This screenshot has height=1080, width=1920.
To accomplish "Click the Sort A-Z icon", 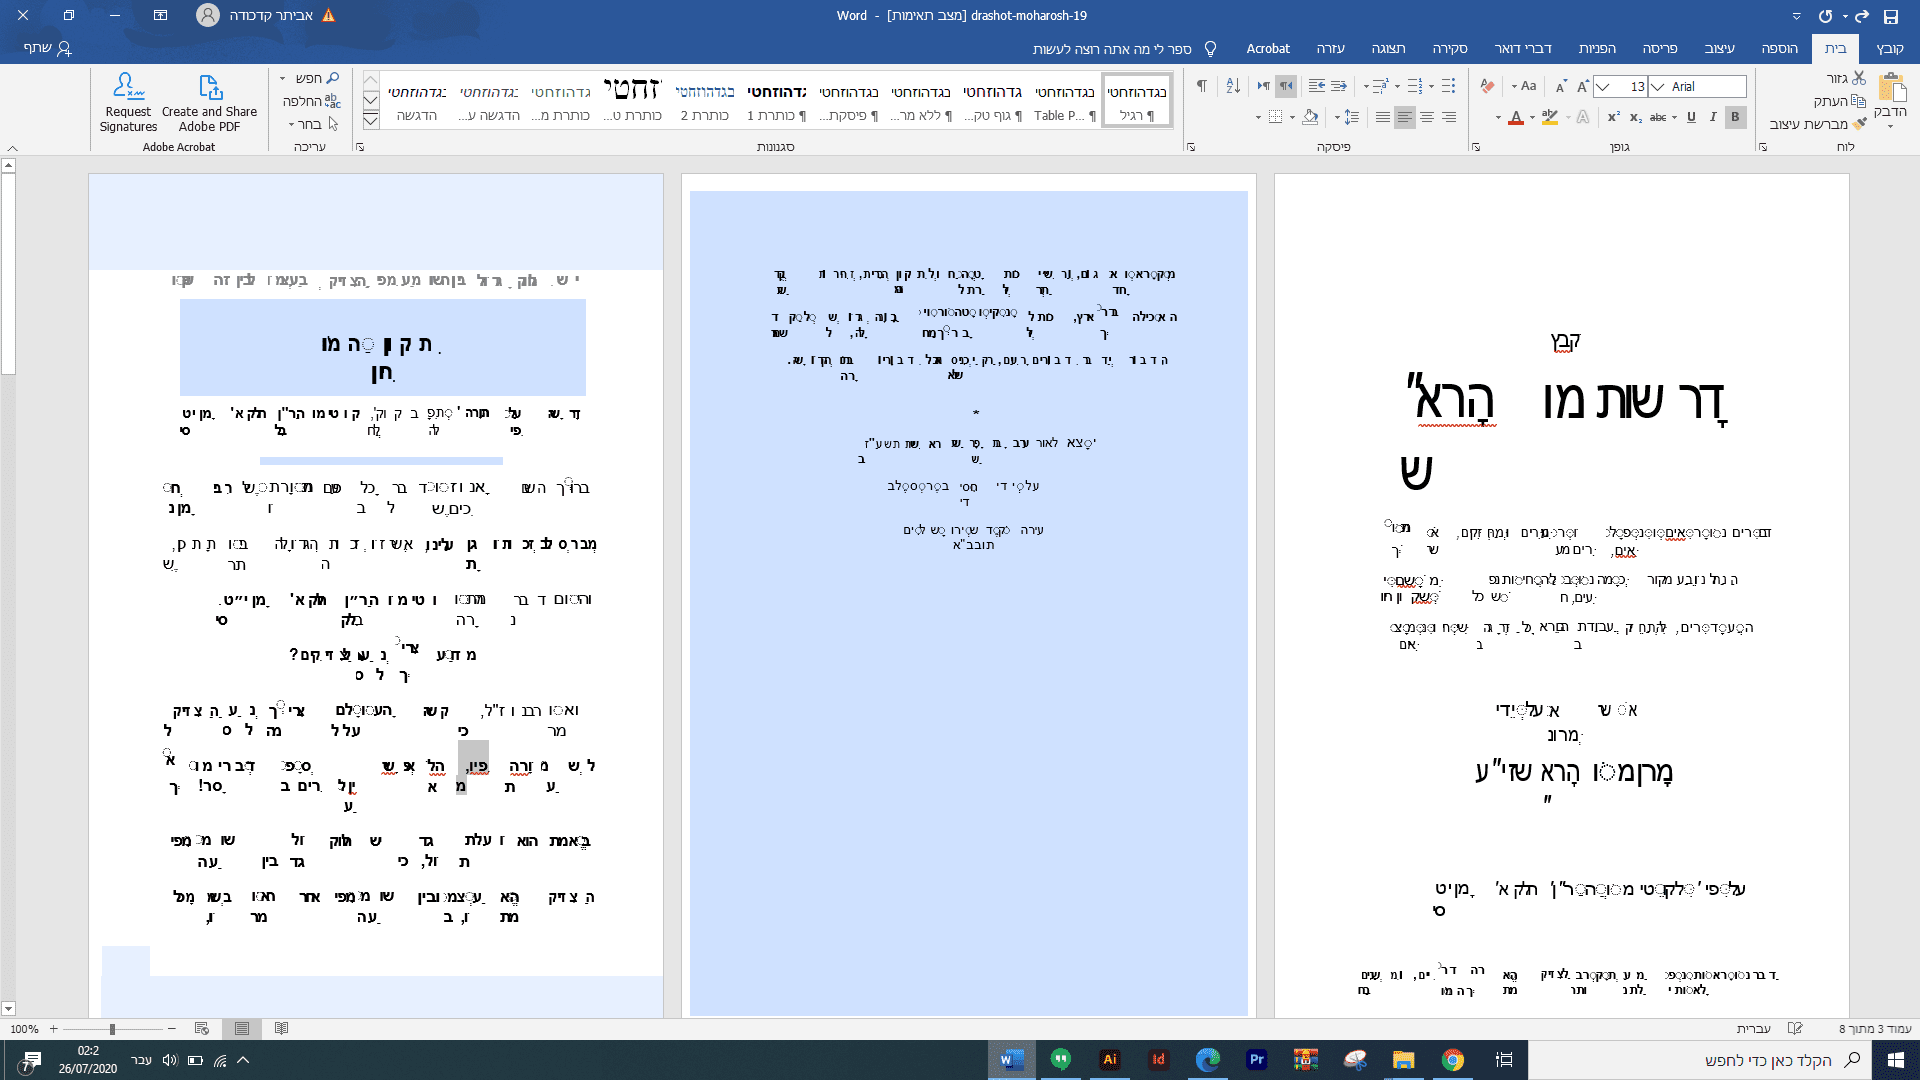I will [x=1233, y=87].
